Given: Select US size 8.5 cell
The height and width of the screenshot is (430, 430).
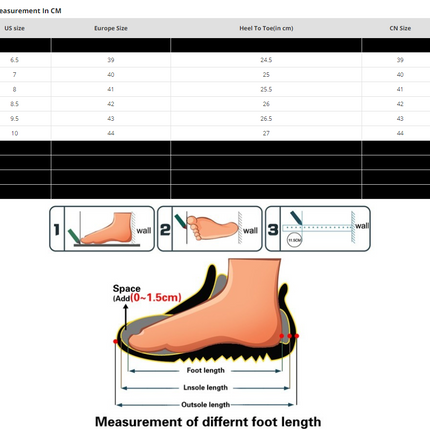Looking at the screenshot, I should point(14,104).
